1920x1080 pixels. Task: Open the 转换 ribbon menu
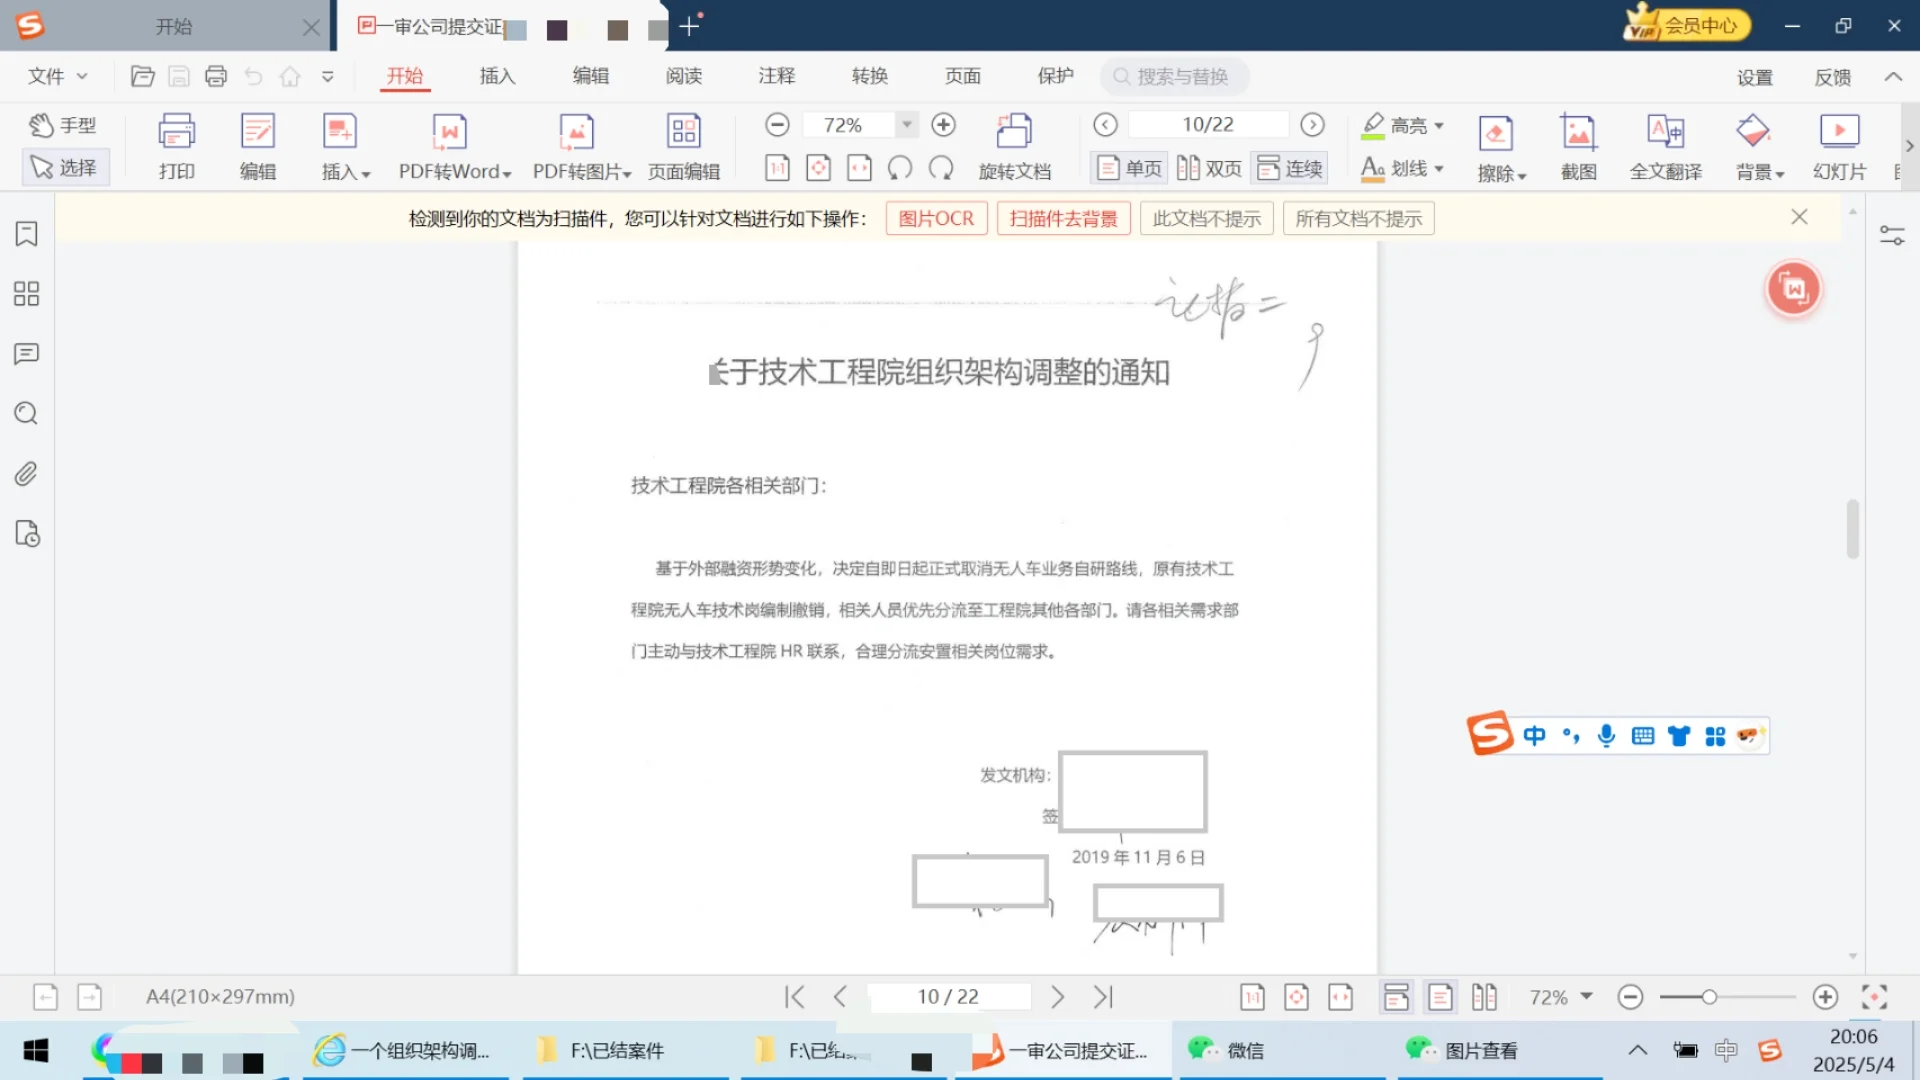coord(868,75)
